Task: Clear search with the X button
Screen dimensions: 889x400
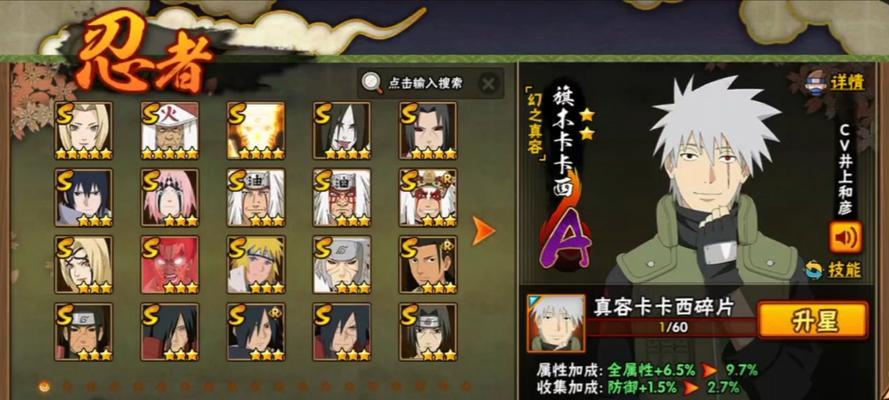Action: click(488, 84)
